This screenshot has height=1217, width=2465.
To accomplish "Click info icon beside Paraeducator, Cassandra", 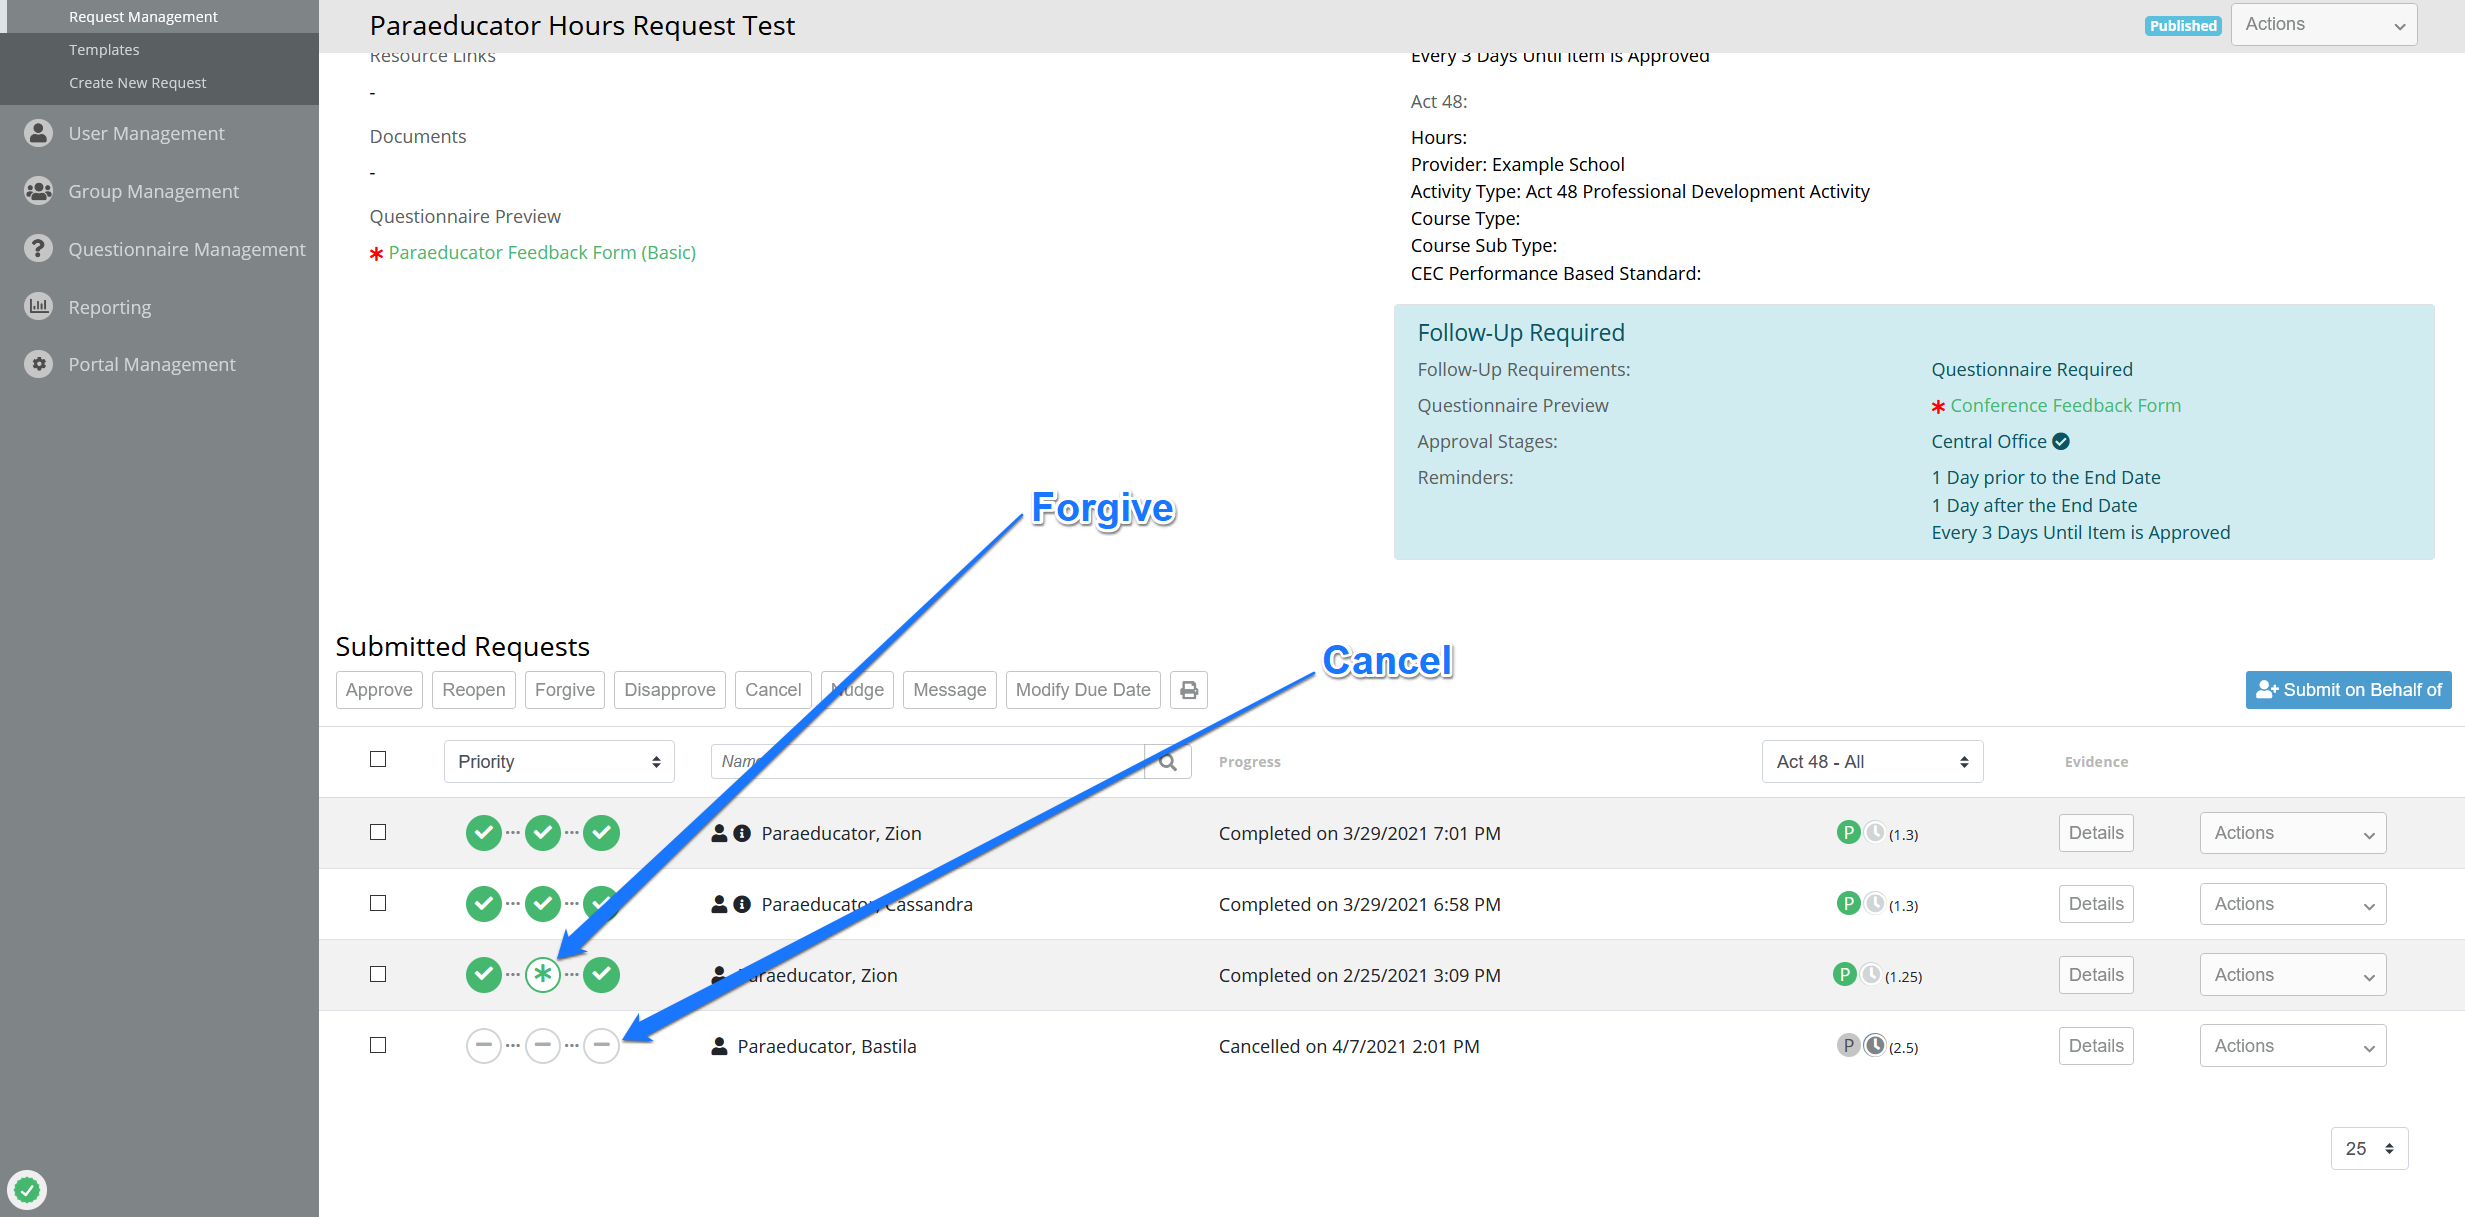I will tap(742, 904).
